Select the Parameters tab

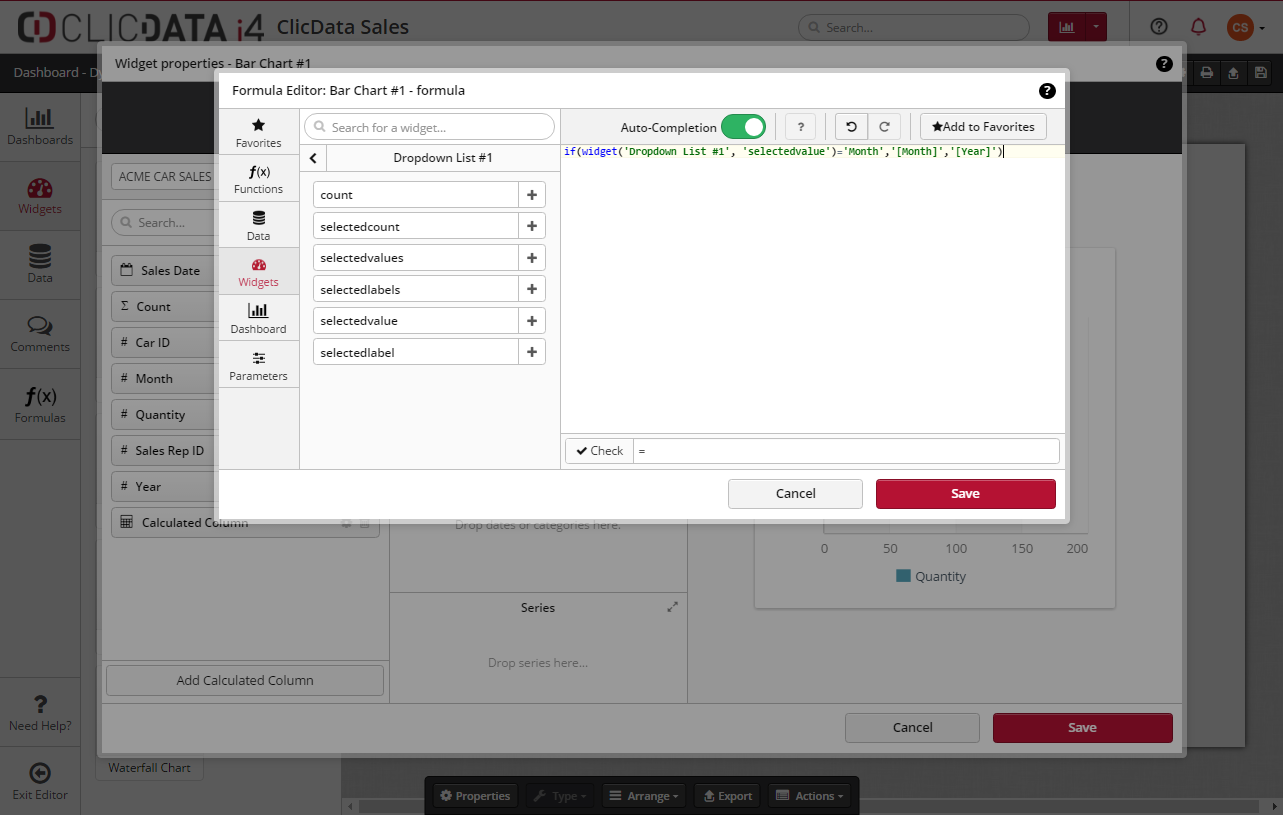pyautogui.click(x=259, y=365)
